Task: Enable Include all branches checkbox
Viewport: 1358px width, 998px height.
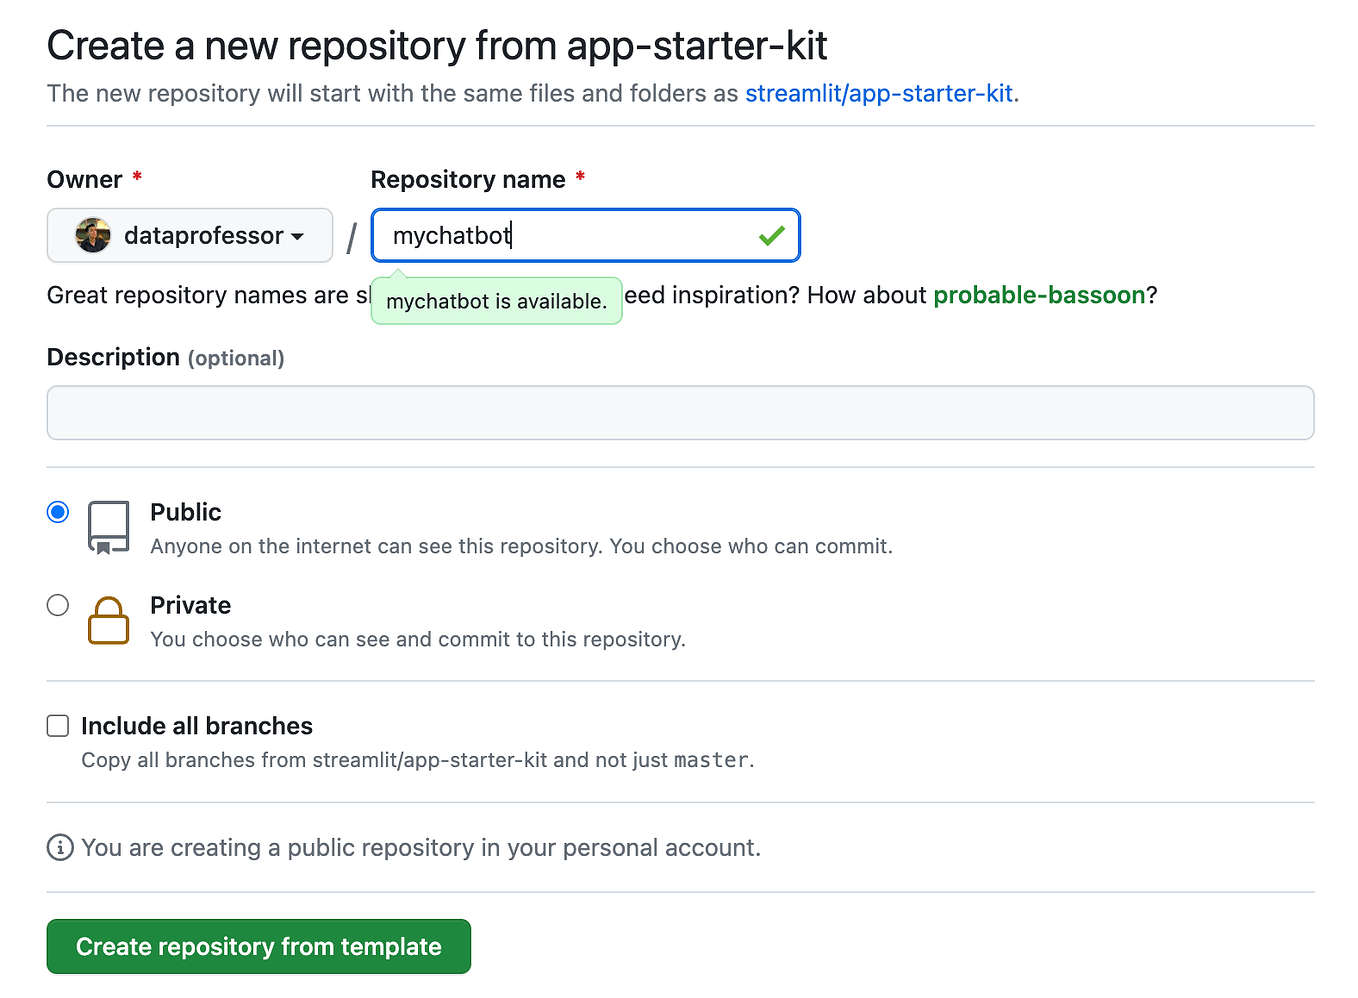Action: (x=58, y=726)
